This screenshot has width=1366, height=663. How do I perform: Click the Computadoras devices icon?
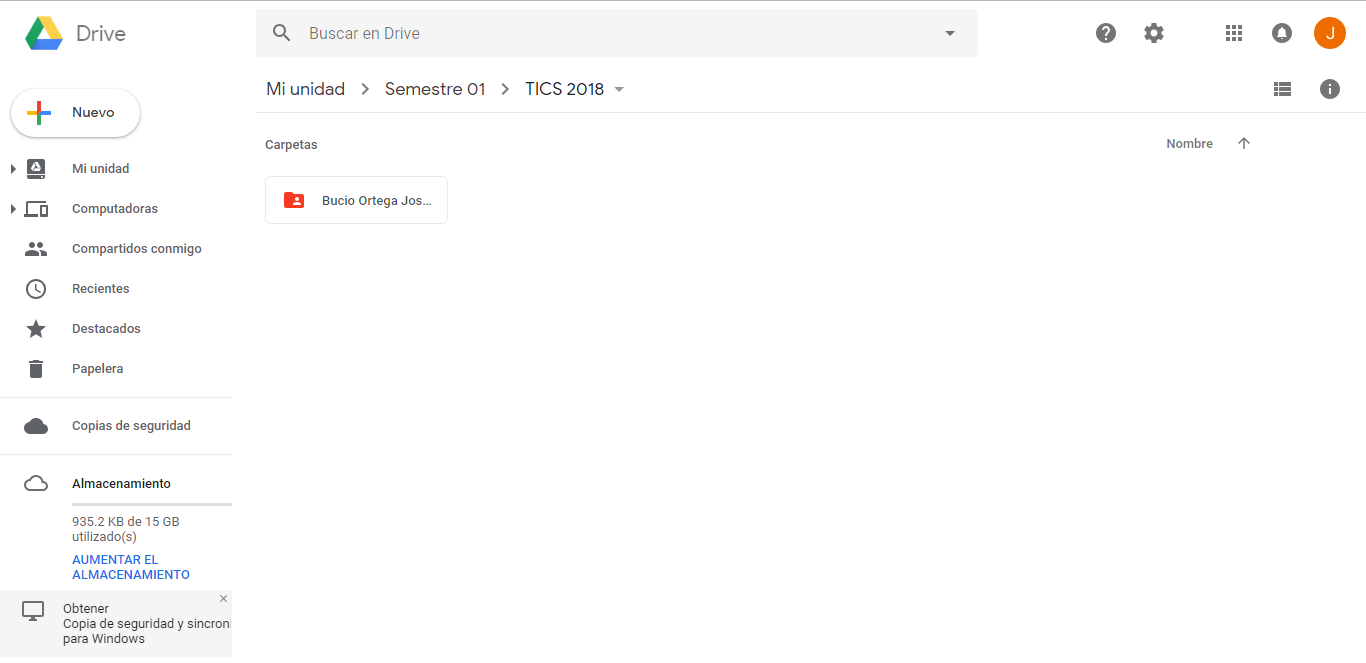coord(36,209)
